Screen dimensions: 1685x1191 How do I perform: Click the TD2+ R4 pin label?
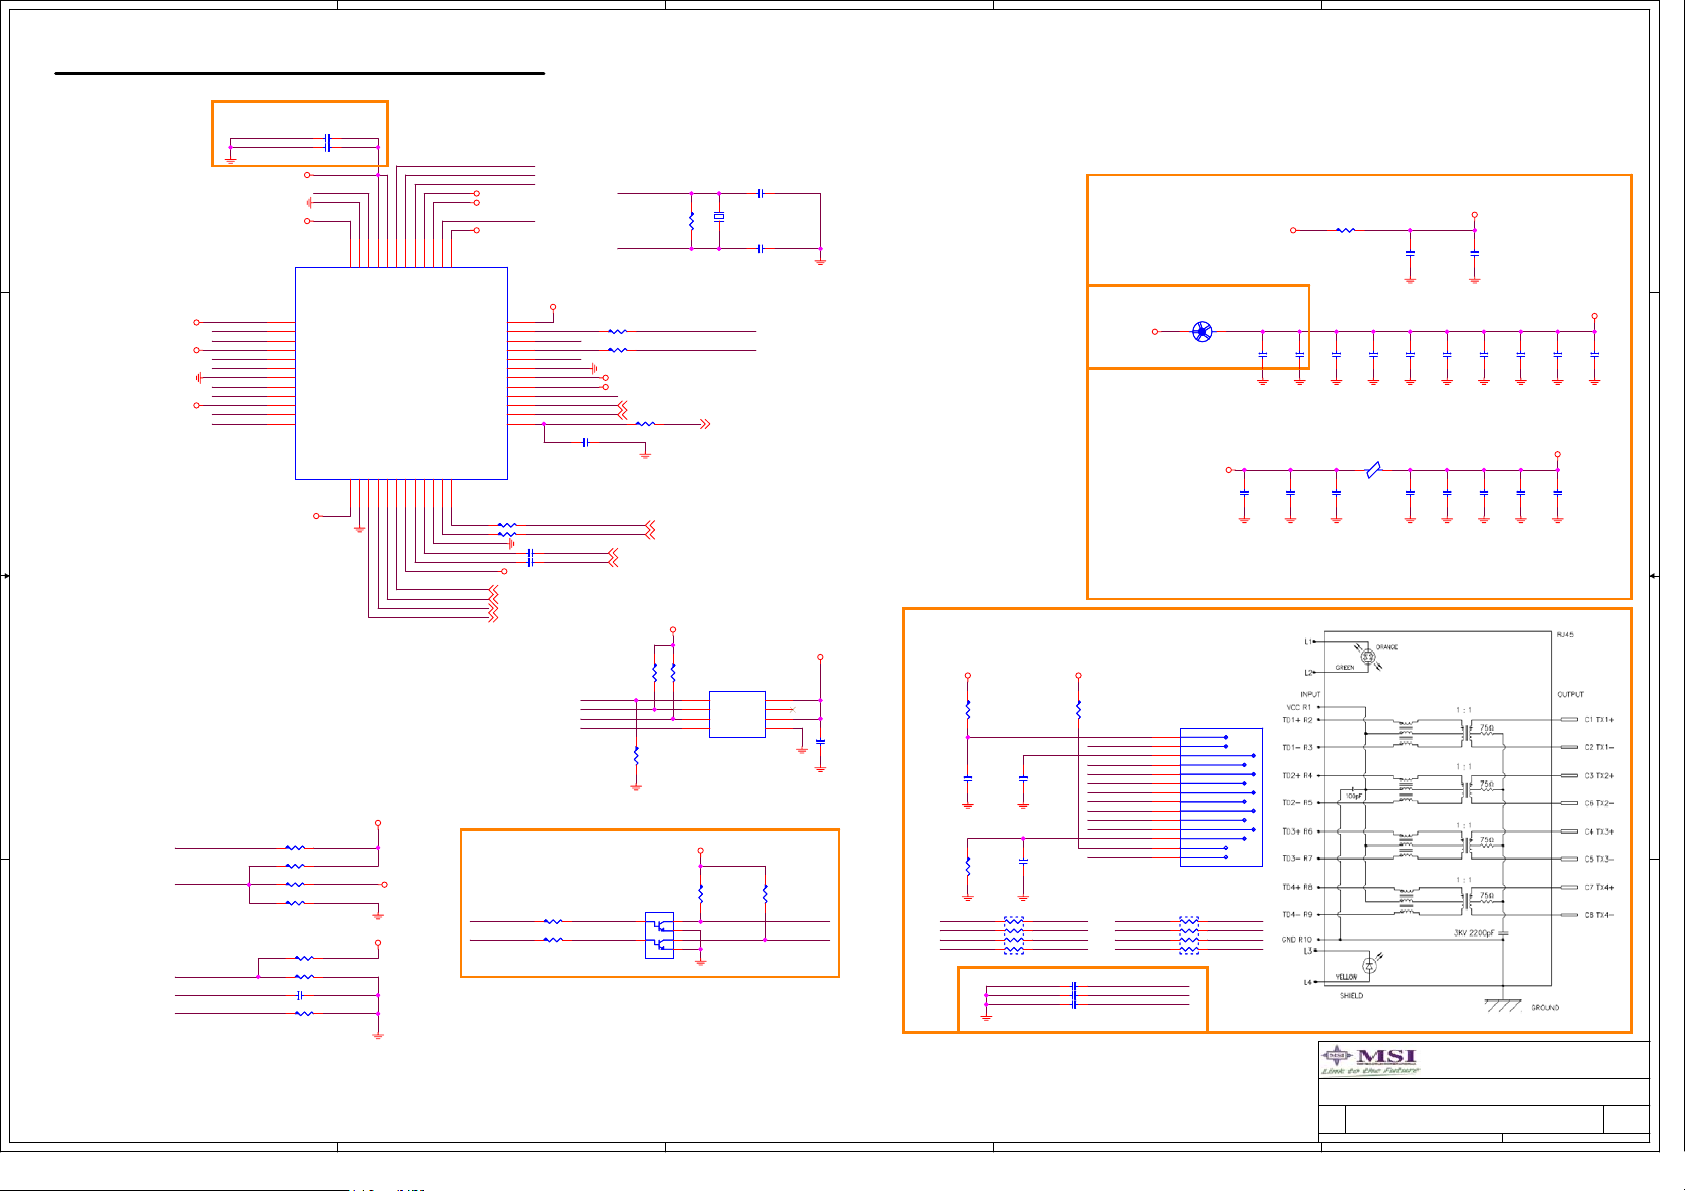[1297, 775]
